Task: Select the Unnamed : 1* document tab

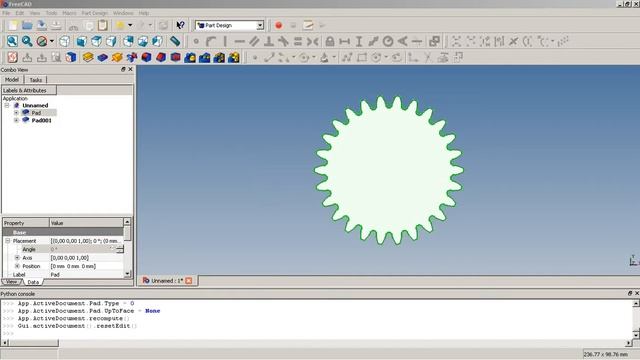Action: (167, 281)
